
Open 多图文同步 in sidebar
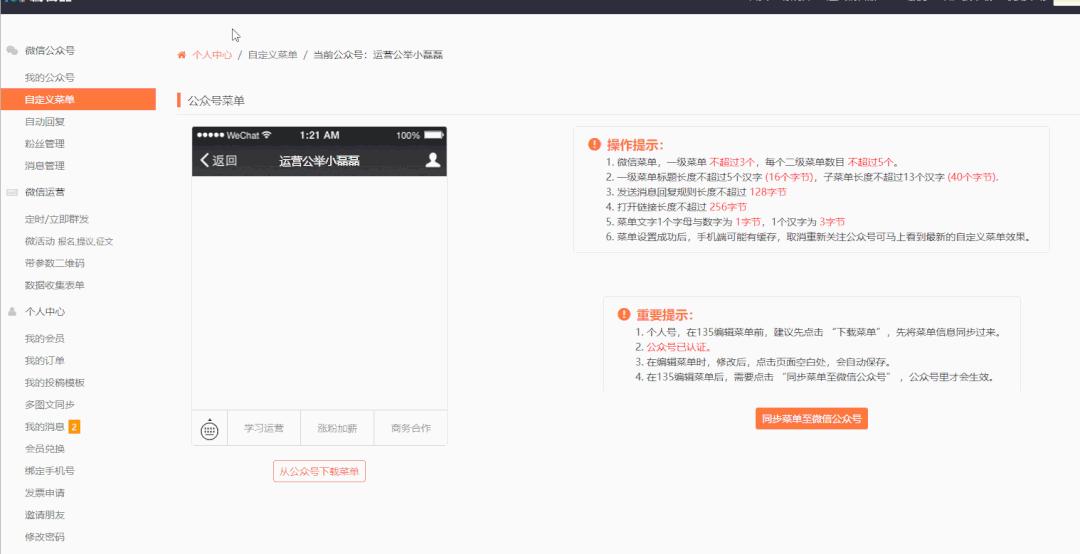pyautogui.click(x=50, y=404)
